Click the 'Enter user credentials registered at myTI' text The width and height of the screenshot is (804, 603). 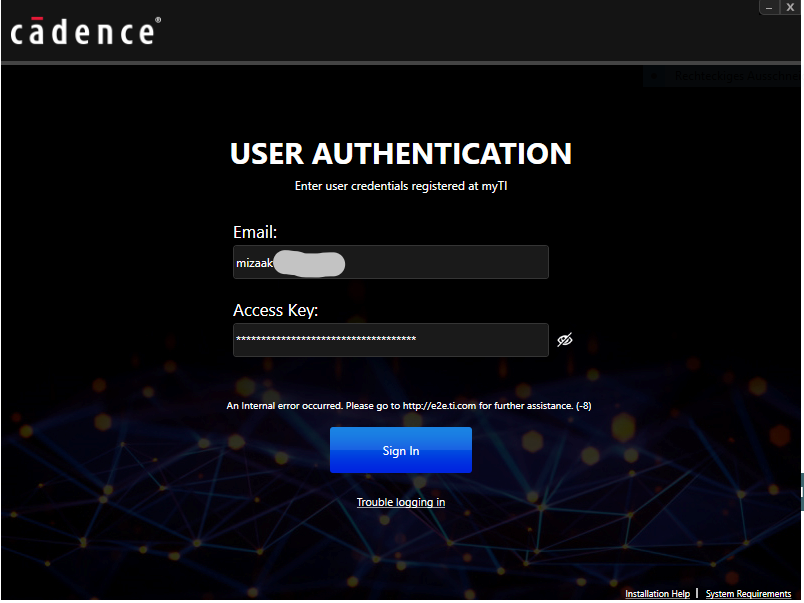point(400,186)
